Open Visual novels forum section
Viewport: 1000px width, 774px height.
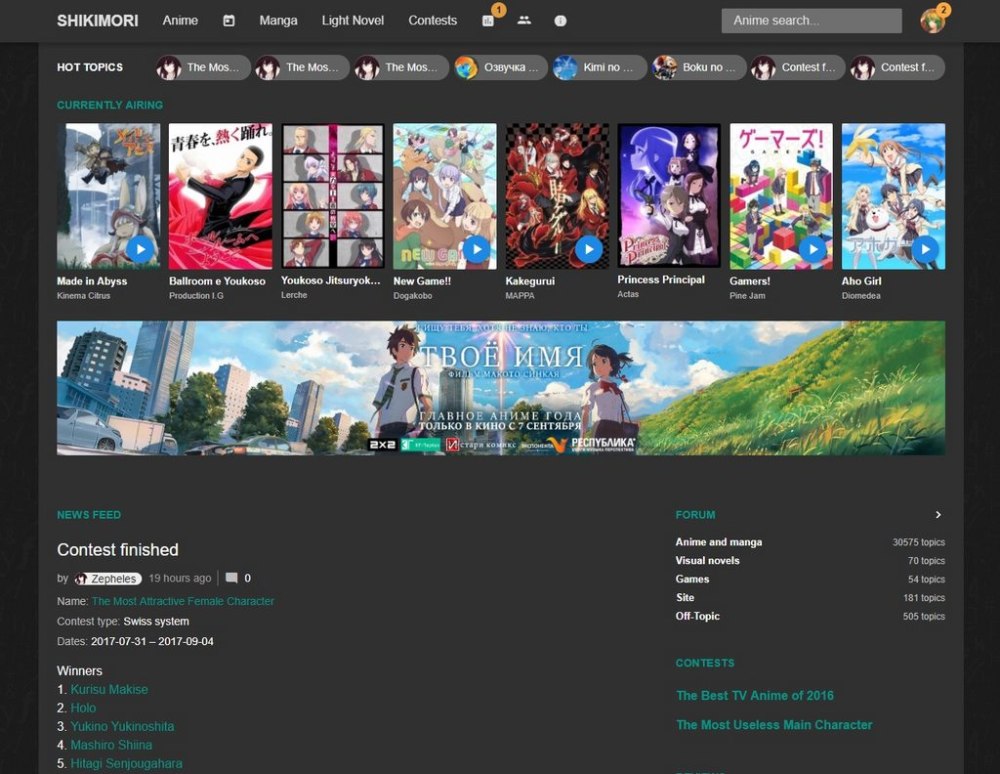pyautogui.click(x=707, y=560)
